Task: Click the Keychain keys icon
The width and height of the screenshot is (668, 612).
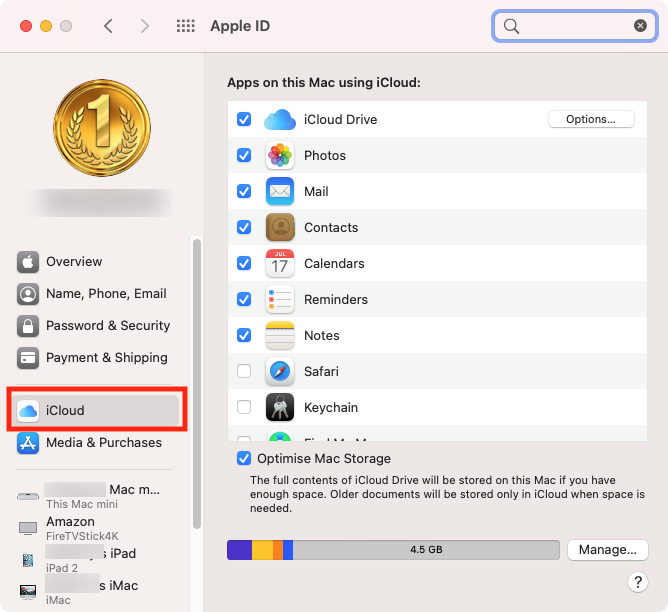Action: [x=279, y=407]
